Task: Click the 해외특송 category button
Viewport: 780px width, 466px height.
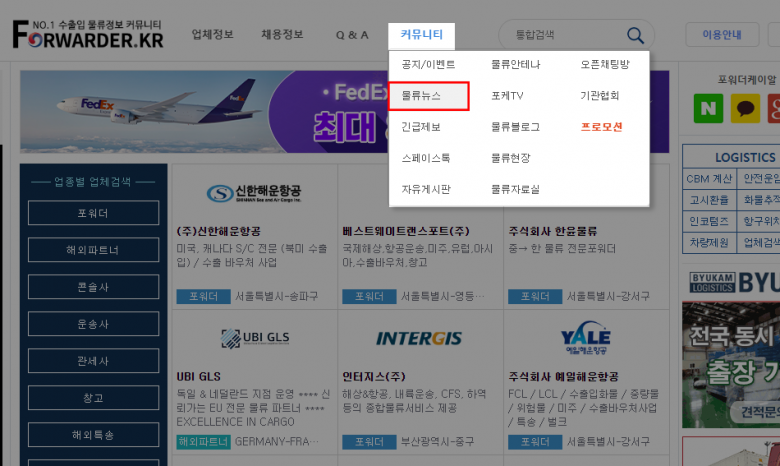Action: click(94, 435)
